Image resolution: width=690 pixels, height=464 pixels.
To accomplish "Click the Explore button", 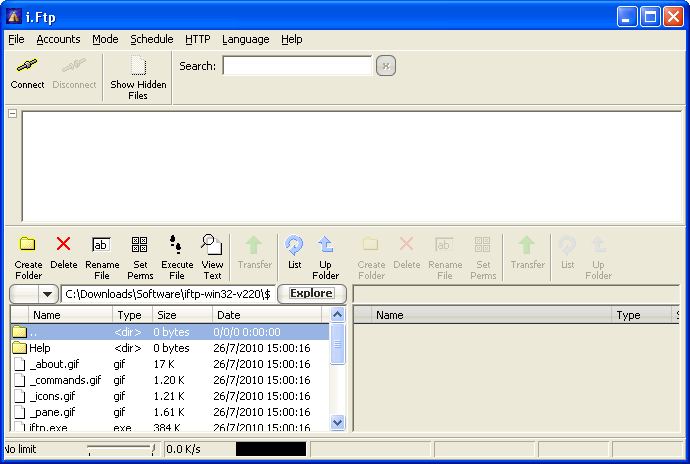I will click(x=312, y=294).
